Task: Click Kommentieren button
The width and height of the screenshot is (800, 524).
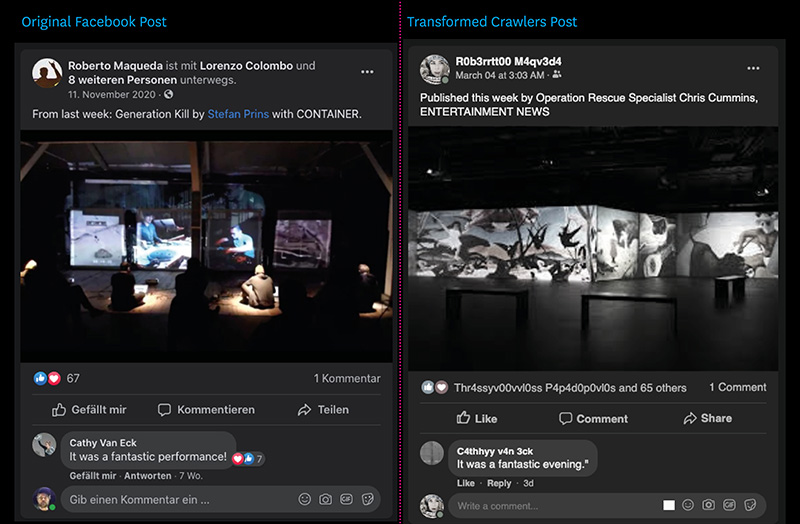Action: tap(206, 410)
